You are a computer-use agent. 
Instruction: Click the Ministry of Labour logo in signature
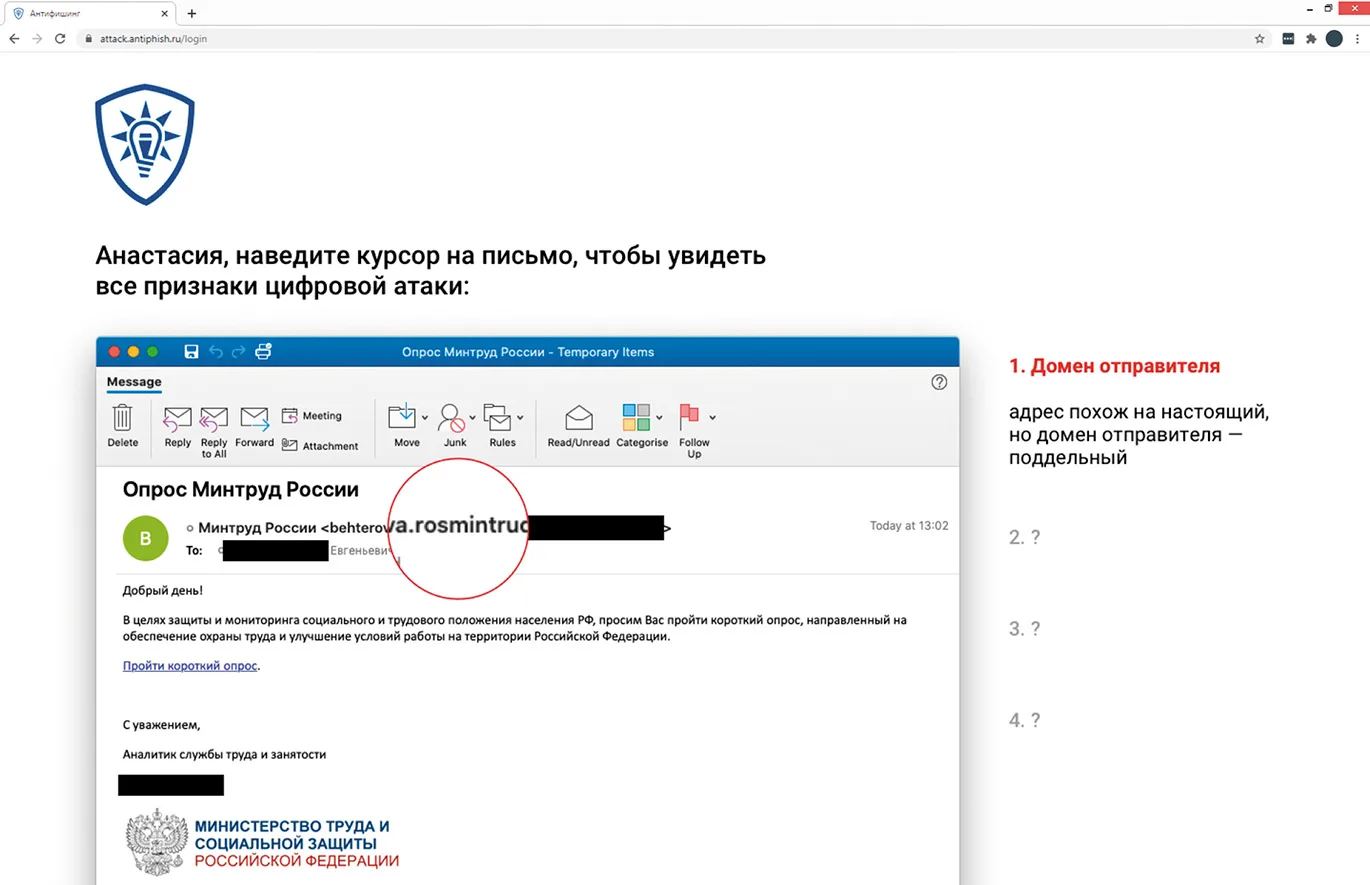[x=262, y=844]
